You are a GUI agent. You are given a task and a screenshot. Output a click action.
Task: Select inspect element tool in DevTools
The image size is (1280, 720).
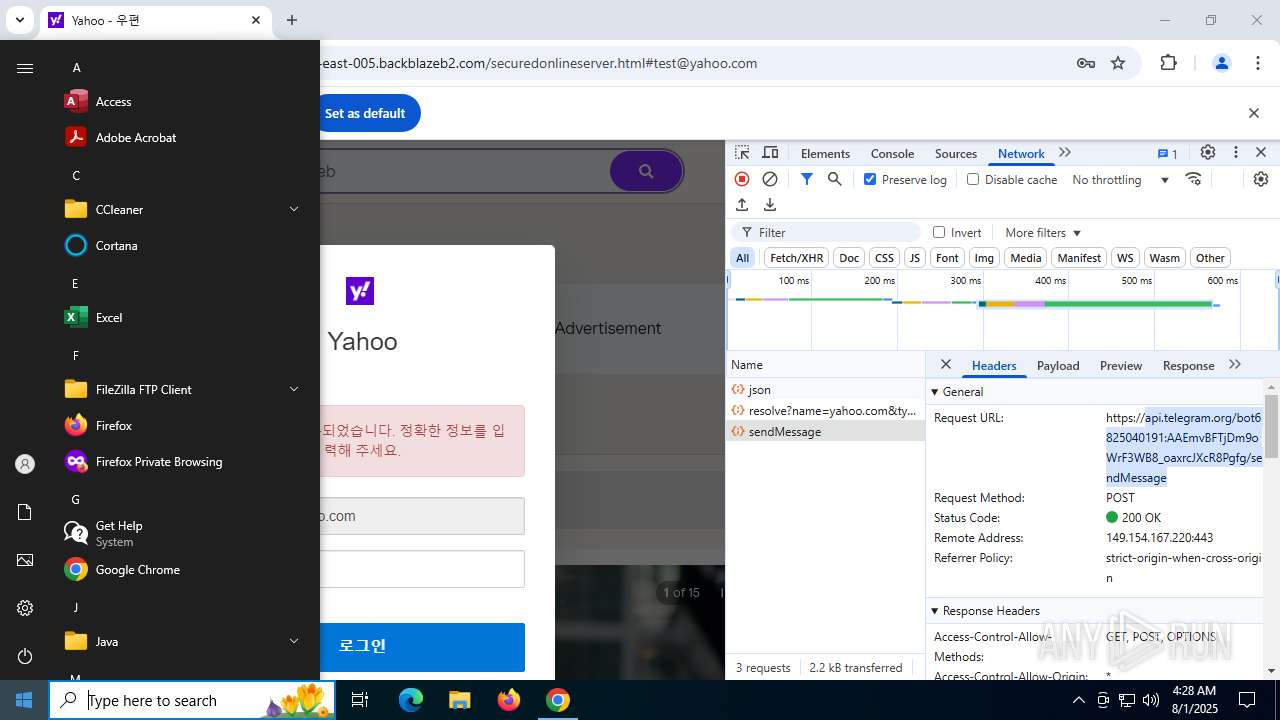point(742,153)
